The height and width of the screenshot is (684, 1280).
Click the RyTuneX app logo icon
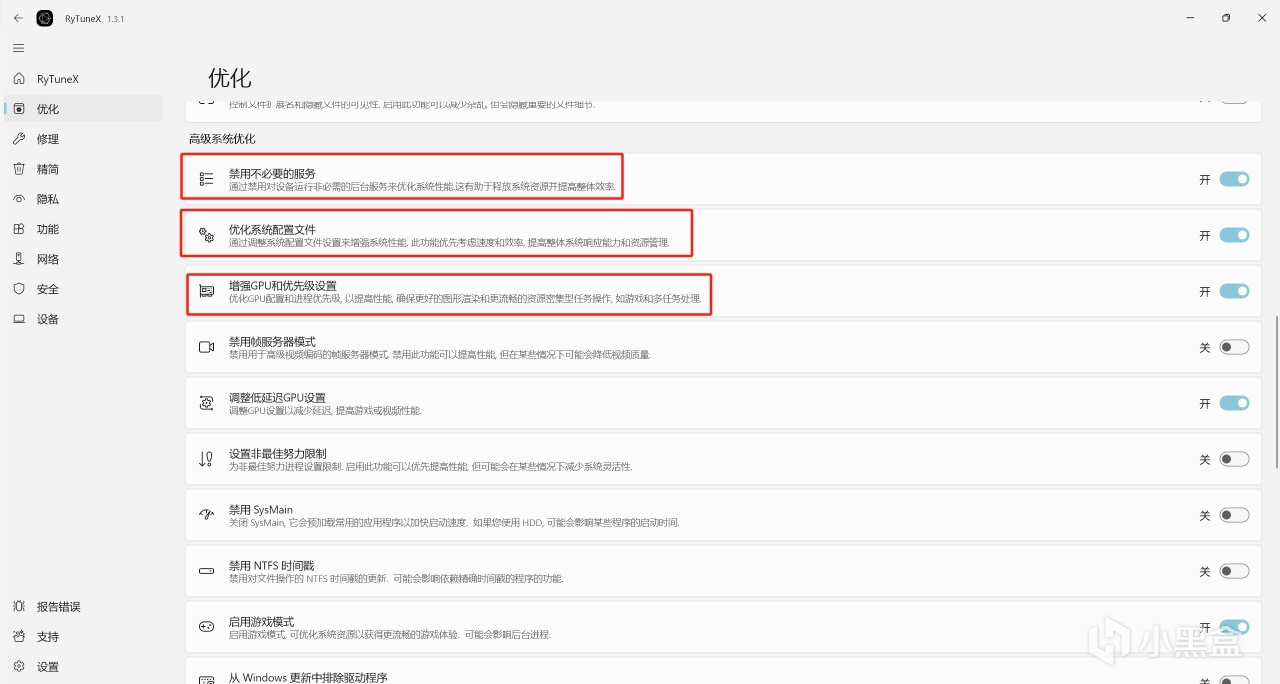point(45,18)
